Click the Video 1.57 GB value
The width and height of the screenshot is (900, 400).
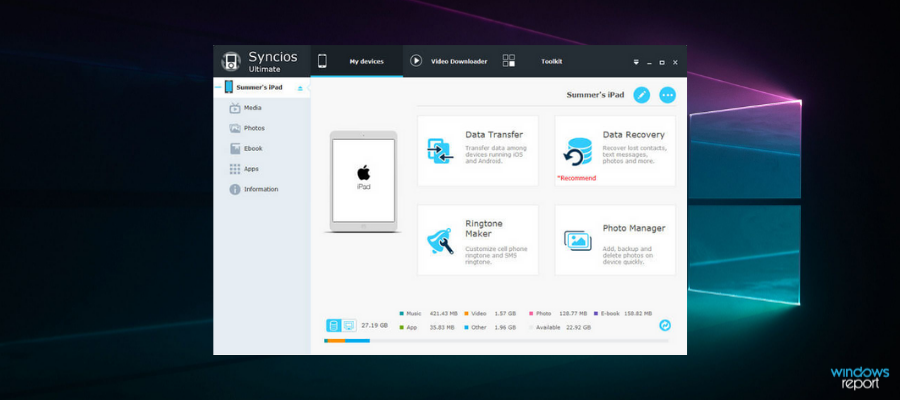tap(505, 313)
